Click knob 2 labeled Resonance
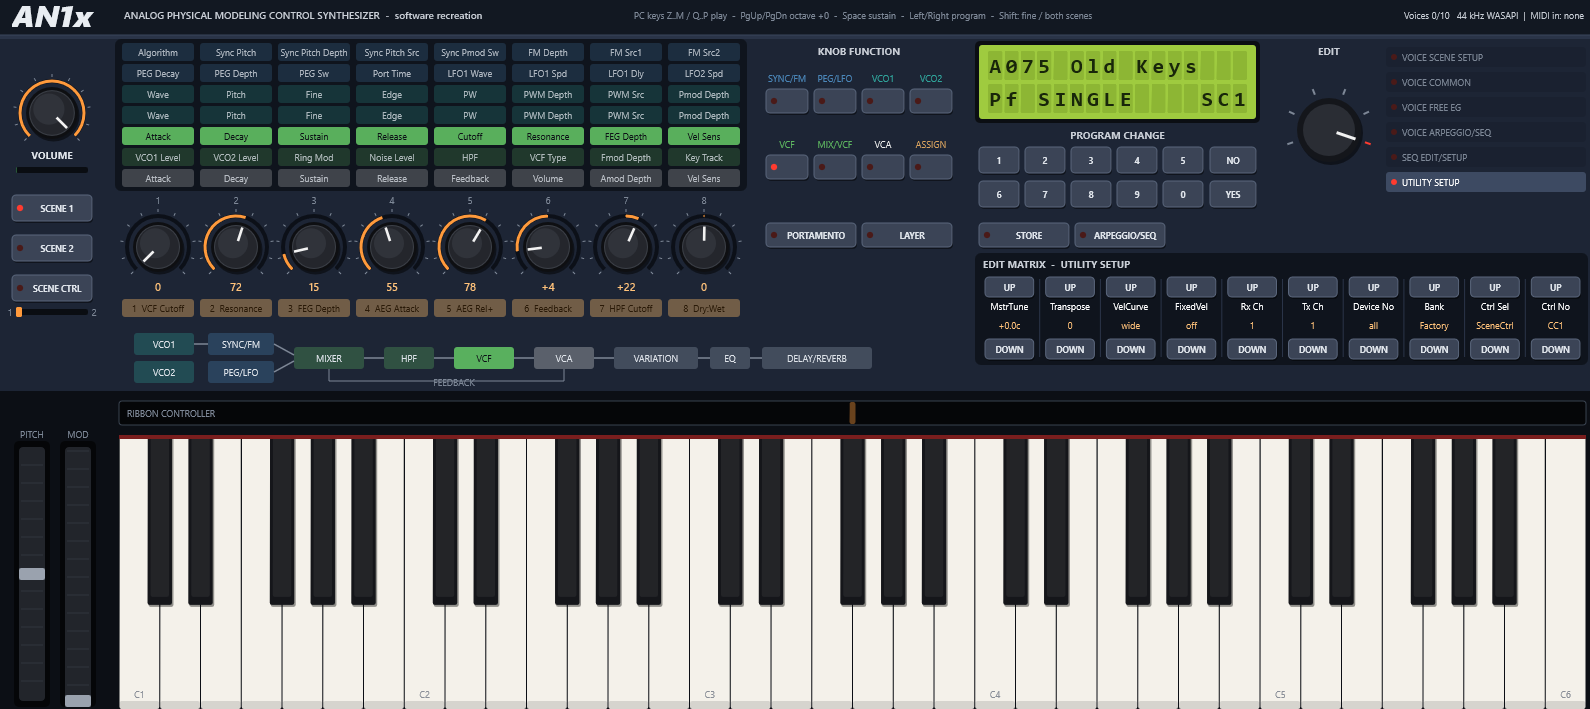1590x709 pixels. 236,245
